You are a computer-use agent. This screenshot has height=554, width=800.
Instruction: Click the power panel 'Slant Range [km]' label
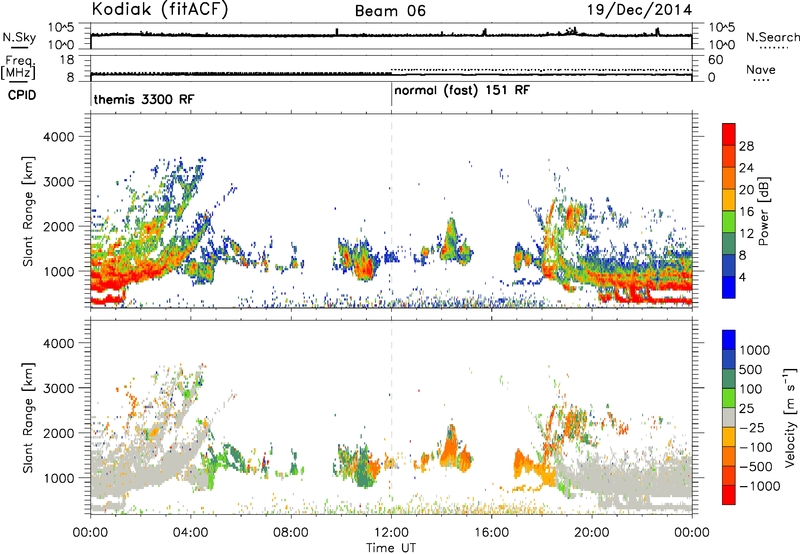point(28,211)
